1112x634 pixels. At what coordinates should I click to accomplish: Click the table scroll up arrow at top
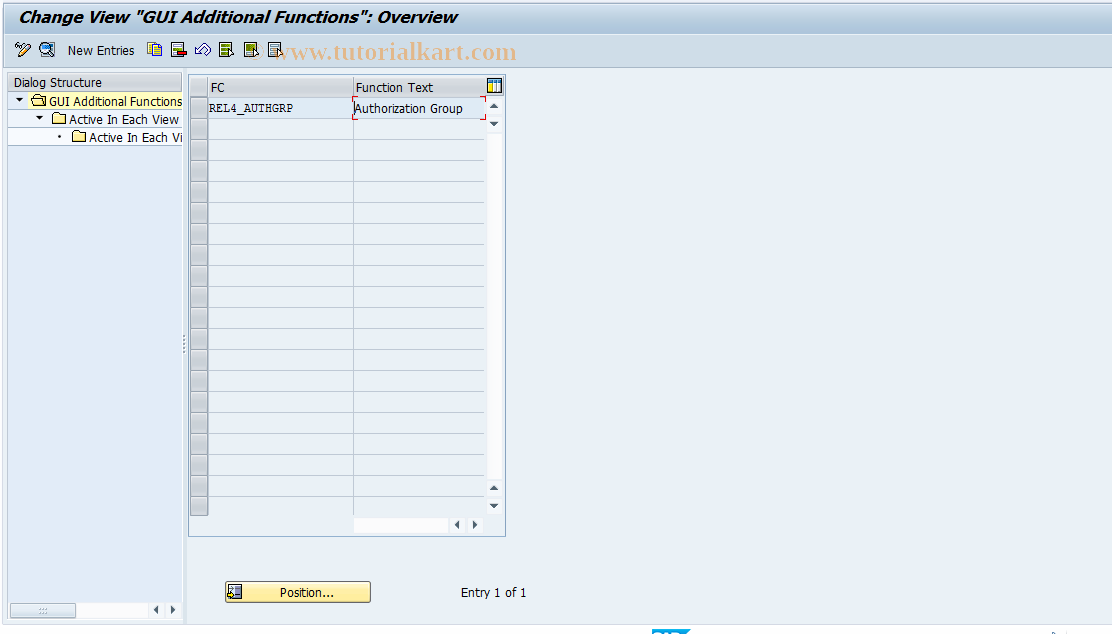(x=494, y=106)
